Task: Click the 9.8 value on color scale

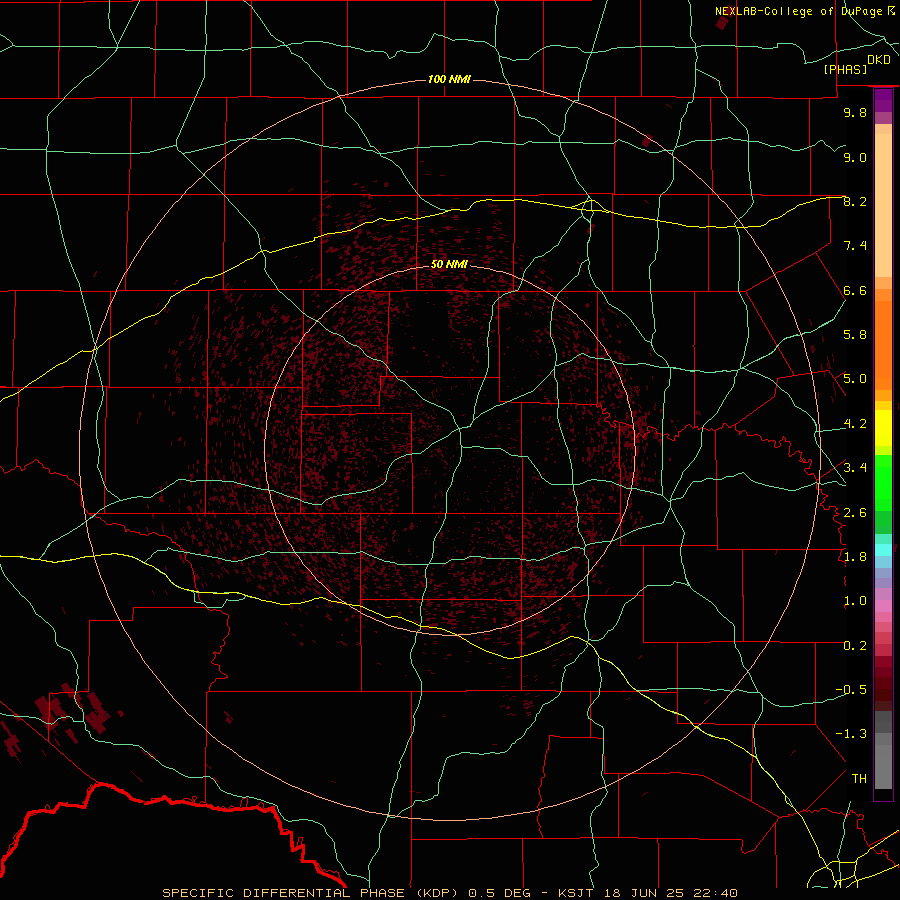Action: click(x=855, y=112)
